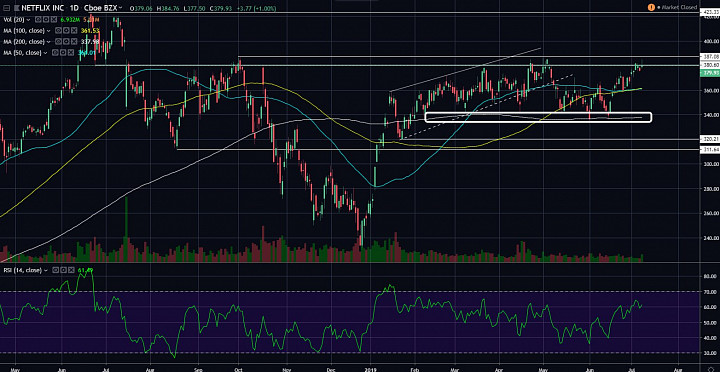The image size is (720, 372).
Task: Hide the MA (200, close) indicator
Action: 58,42
